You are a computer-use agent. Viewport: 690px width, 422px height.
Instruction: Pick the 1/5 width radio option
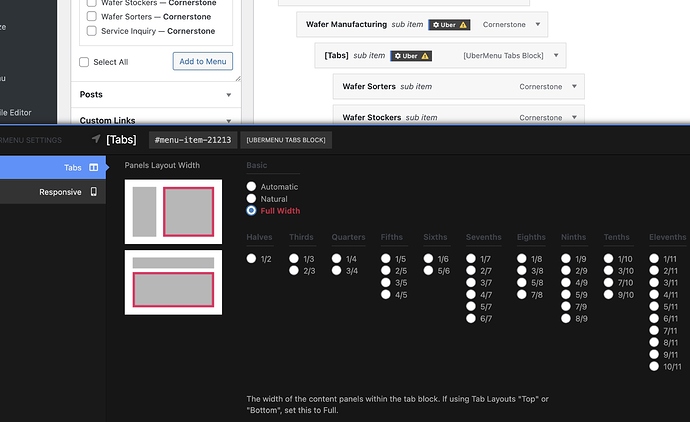386,258
